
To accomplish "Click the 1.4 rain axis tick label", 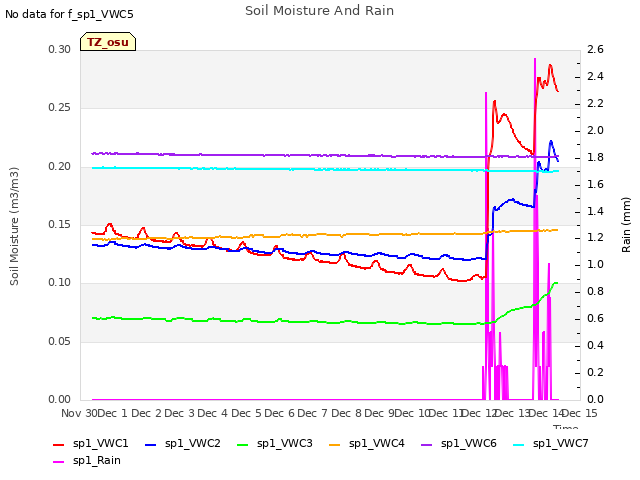I will tap(596, 211).
